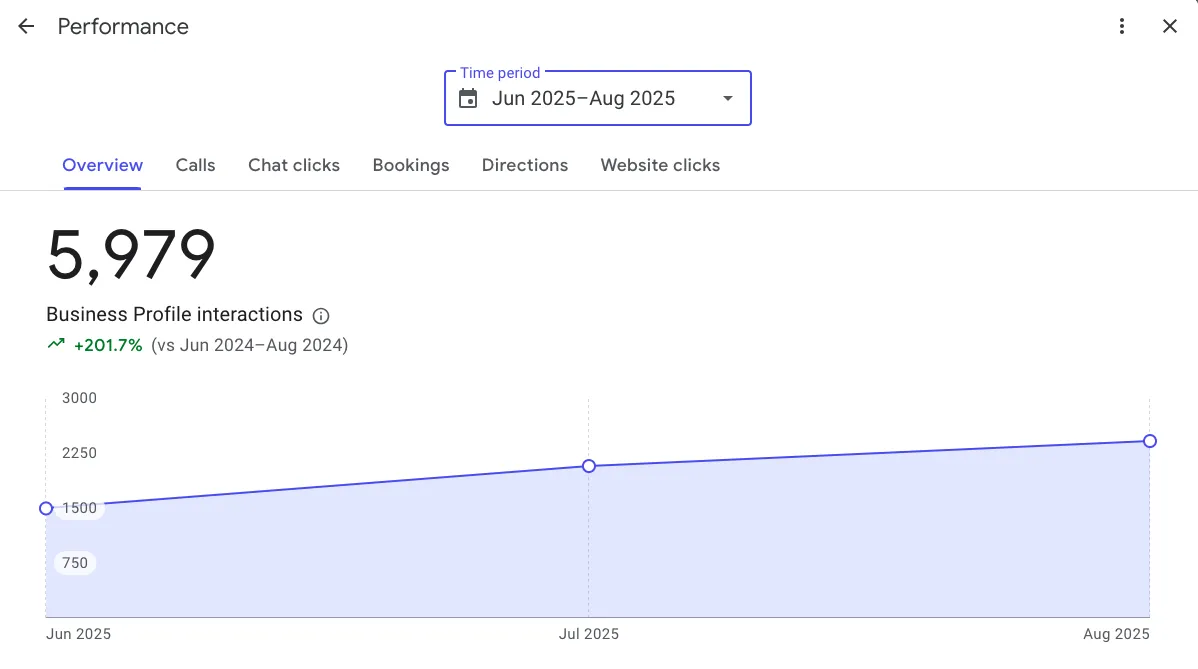Open the three-dot more options menu
The width and height of the screenshot is (1198, 669).
(x=1122, y=27)
